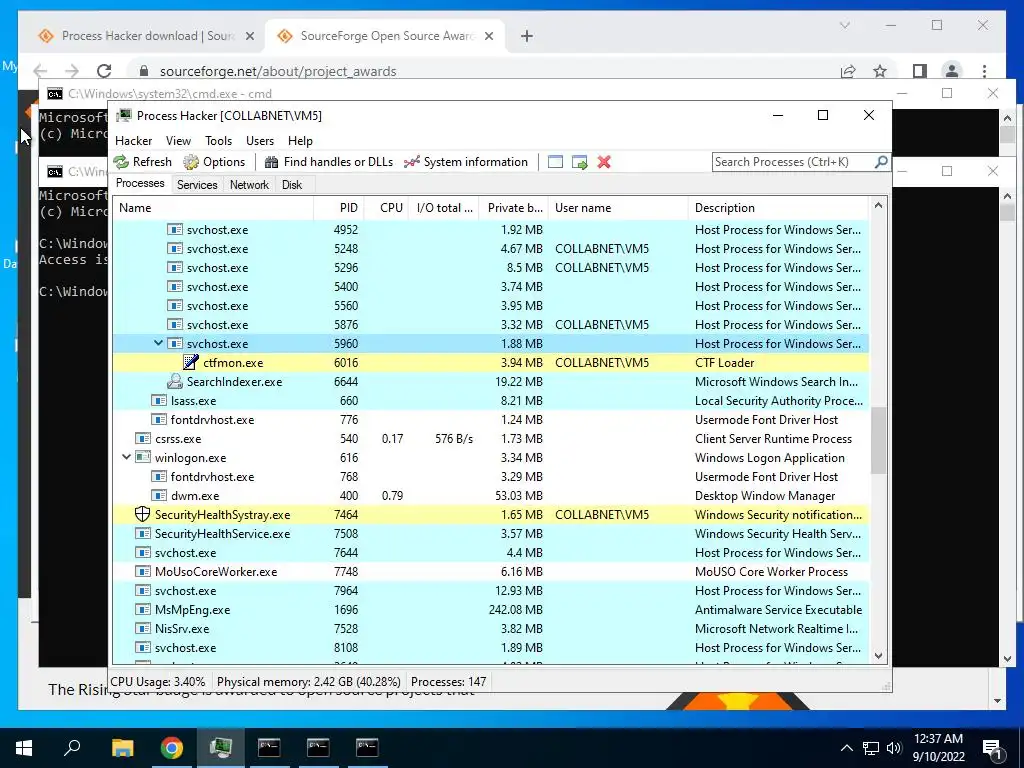The height and width of the screenshot is (768, 1024).
Task: Select fontdrvhost.exe with PID 776
Action: [x=491, y=420]
